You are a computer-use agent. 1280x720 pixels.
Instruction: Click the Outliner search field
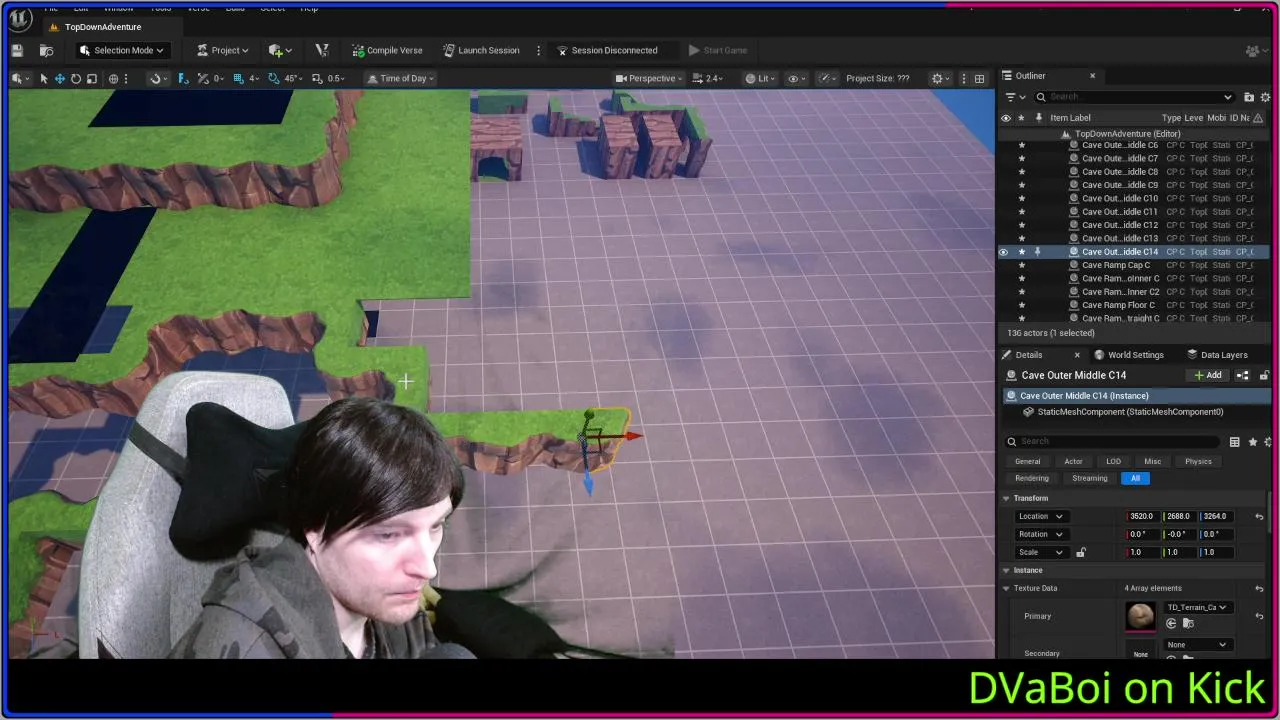click(x=1135, y=97)
